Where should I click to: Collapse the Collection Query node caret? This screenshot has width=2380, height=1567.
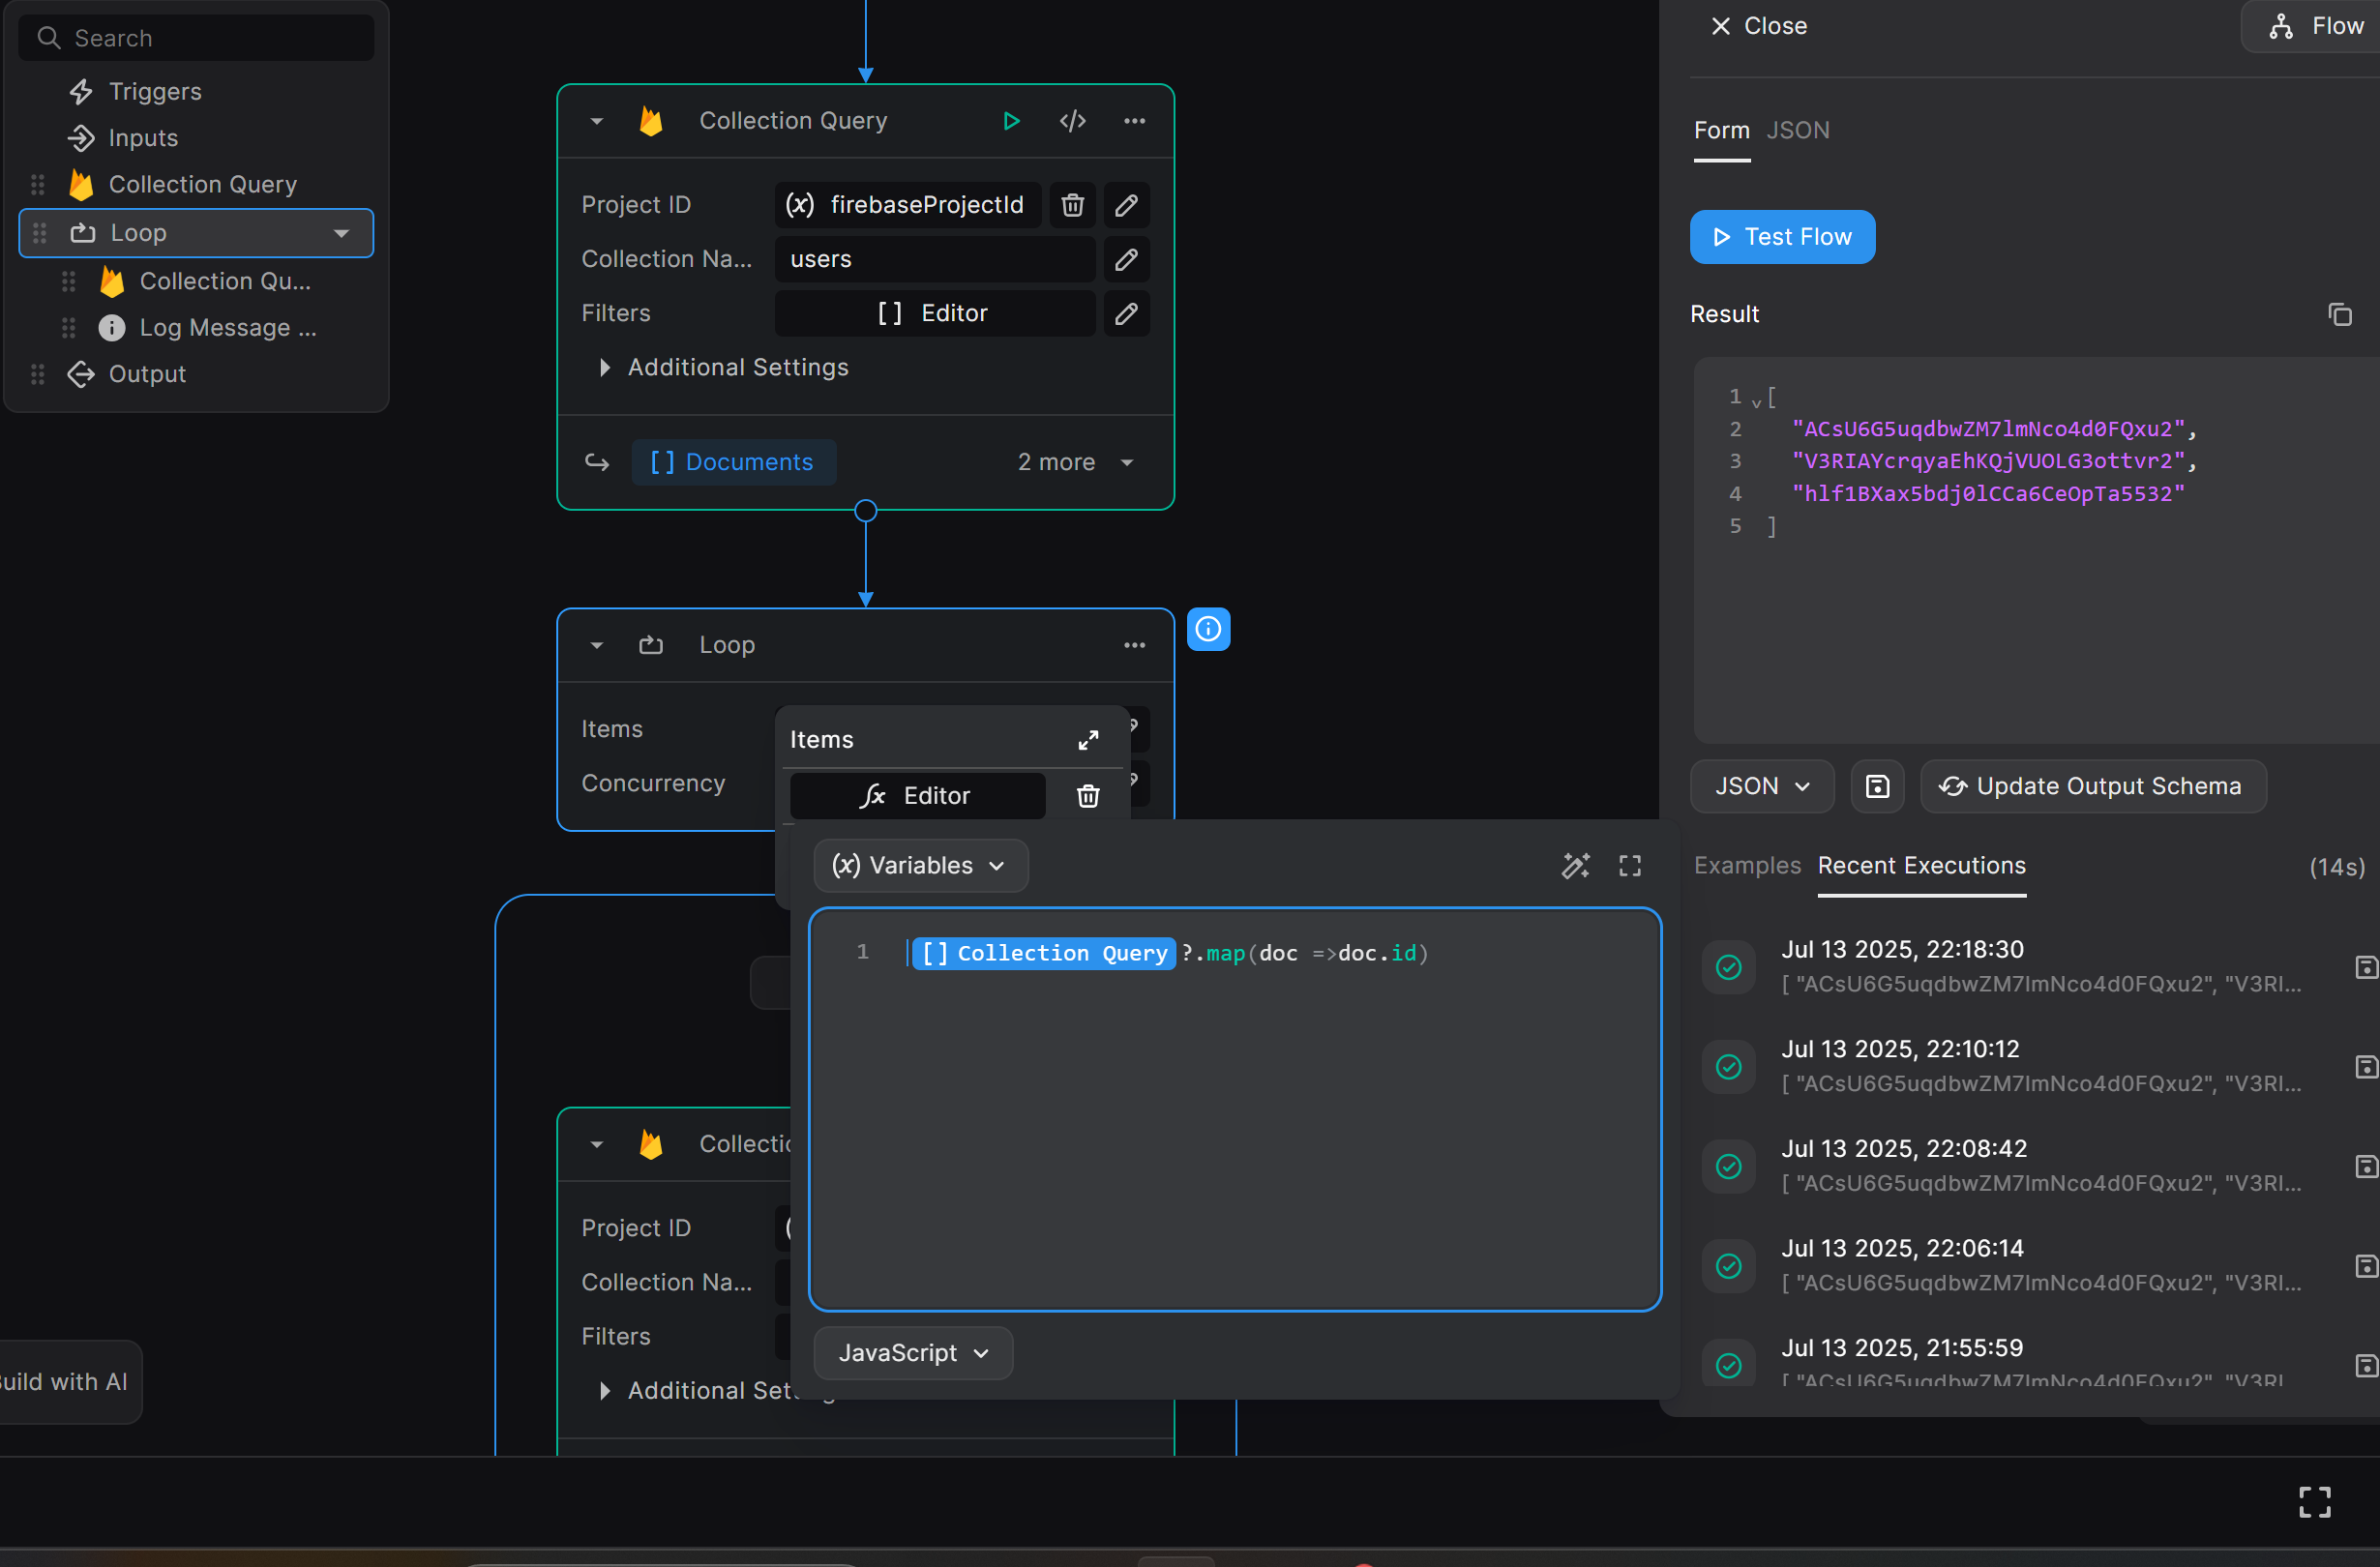[x=597, y=121]
